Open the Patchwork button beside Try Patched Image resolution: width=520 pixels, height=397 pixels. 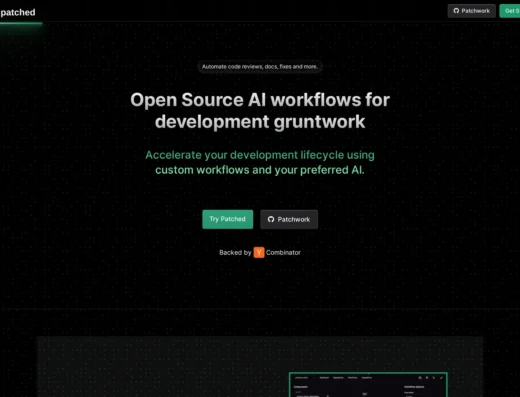coord(289,219)
